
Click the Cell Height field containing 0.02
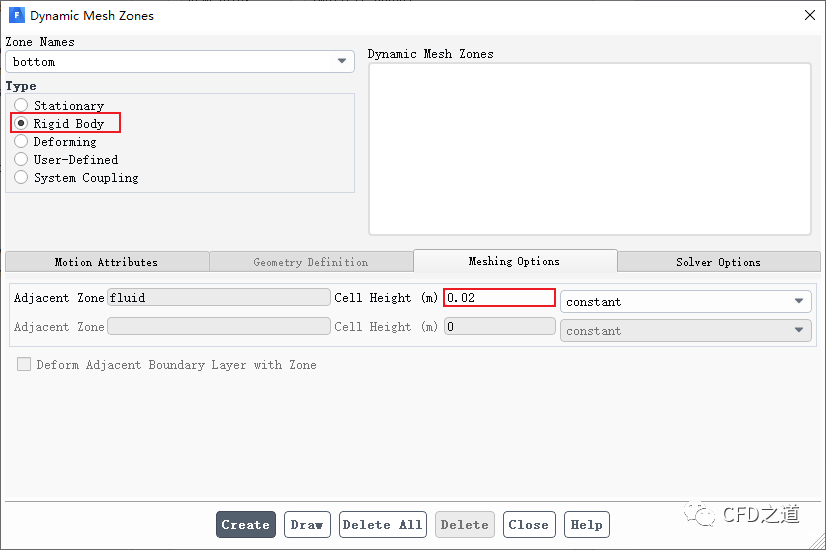[x=499, y=298]
